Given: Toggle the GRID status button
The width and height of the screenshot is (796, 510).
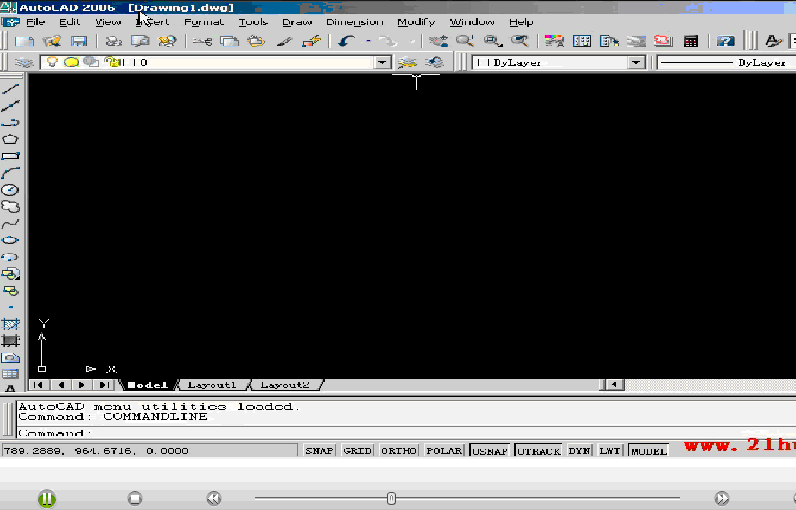Looking at the screenshot, I should (357, 451).
